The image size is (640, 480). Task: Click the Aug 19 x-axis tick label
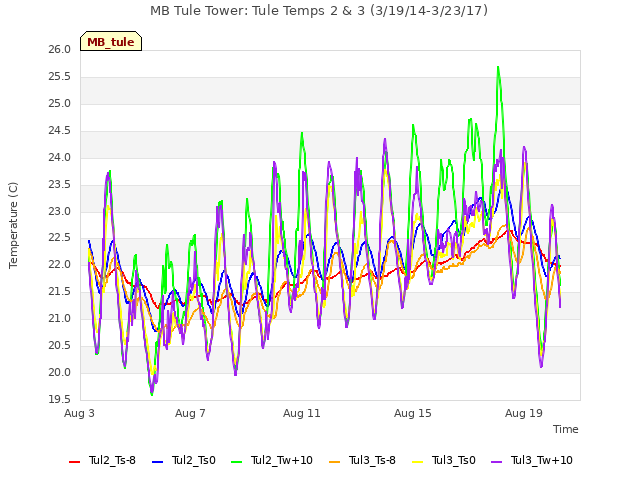(524, 413)
